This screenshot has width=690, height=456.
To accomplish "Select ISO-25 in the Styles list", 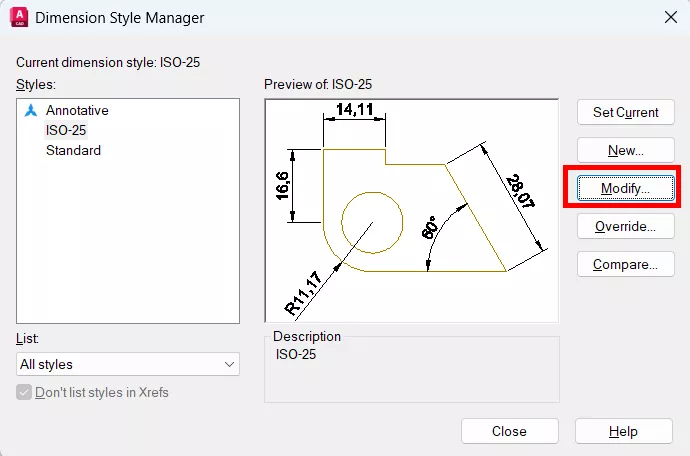I will 66,130.
